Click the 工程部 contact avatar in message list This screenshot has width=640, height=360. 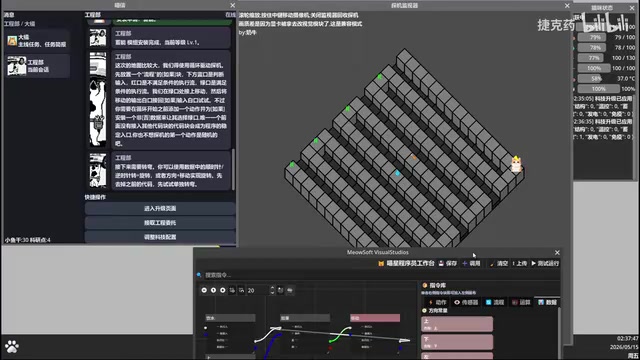click(17, 66)
